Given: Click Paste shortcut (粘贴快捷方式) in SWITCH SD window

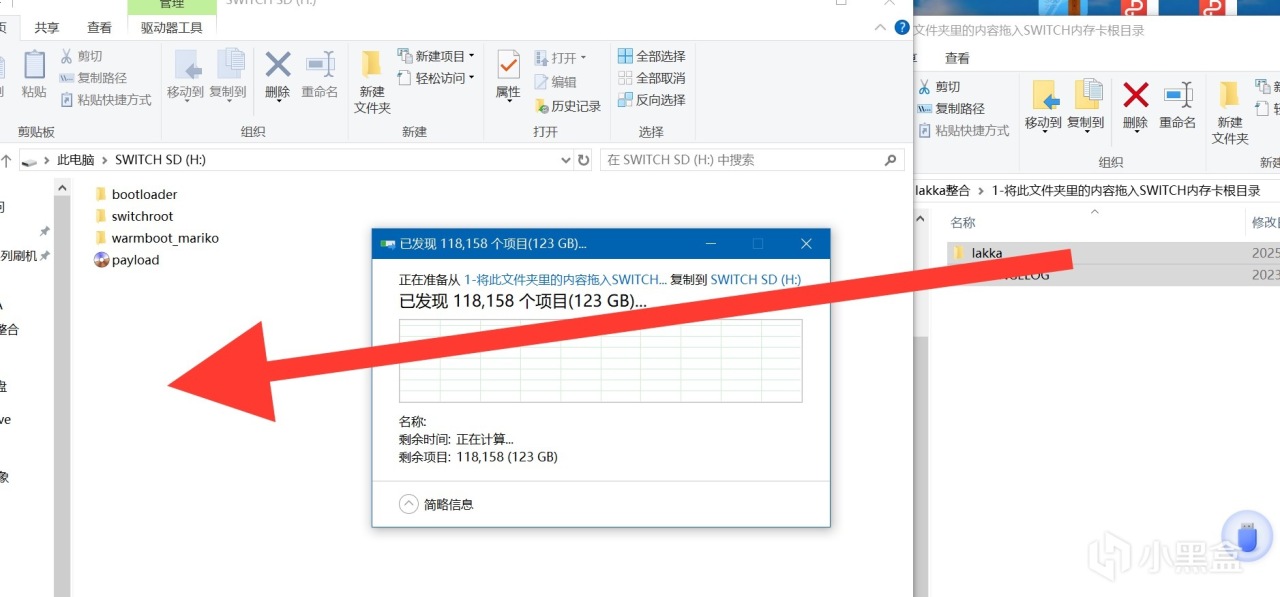Looking at the screenshot, I should [x=105, y=100].
